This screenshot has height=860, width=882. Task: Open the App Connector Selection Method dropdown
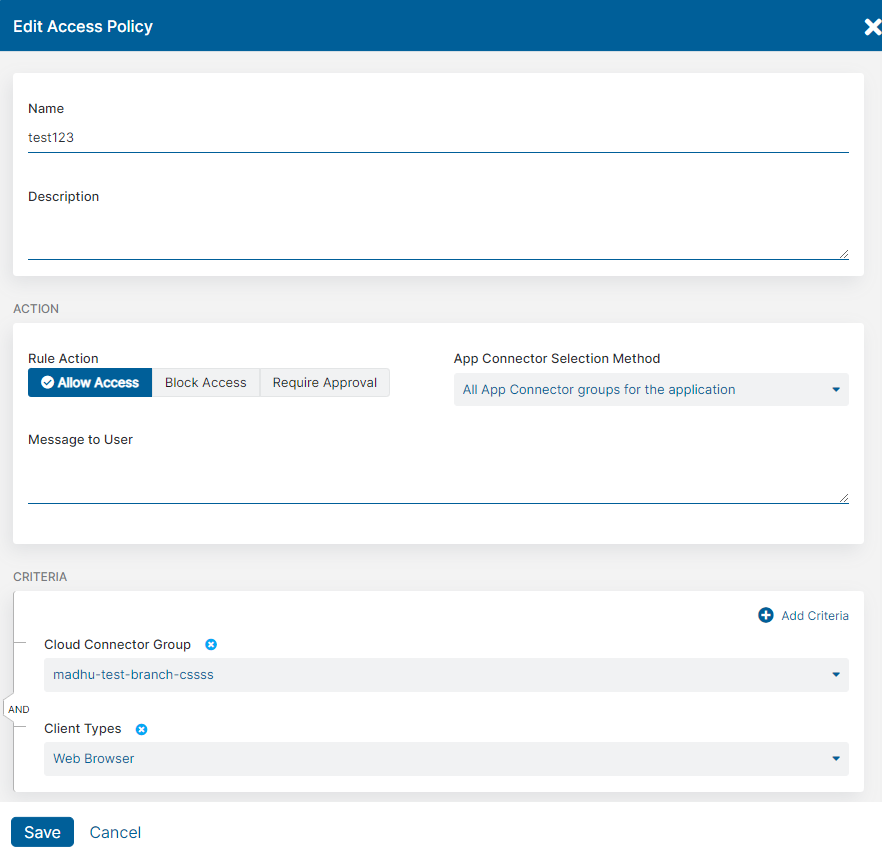tap(650, 389)
